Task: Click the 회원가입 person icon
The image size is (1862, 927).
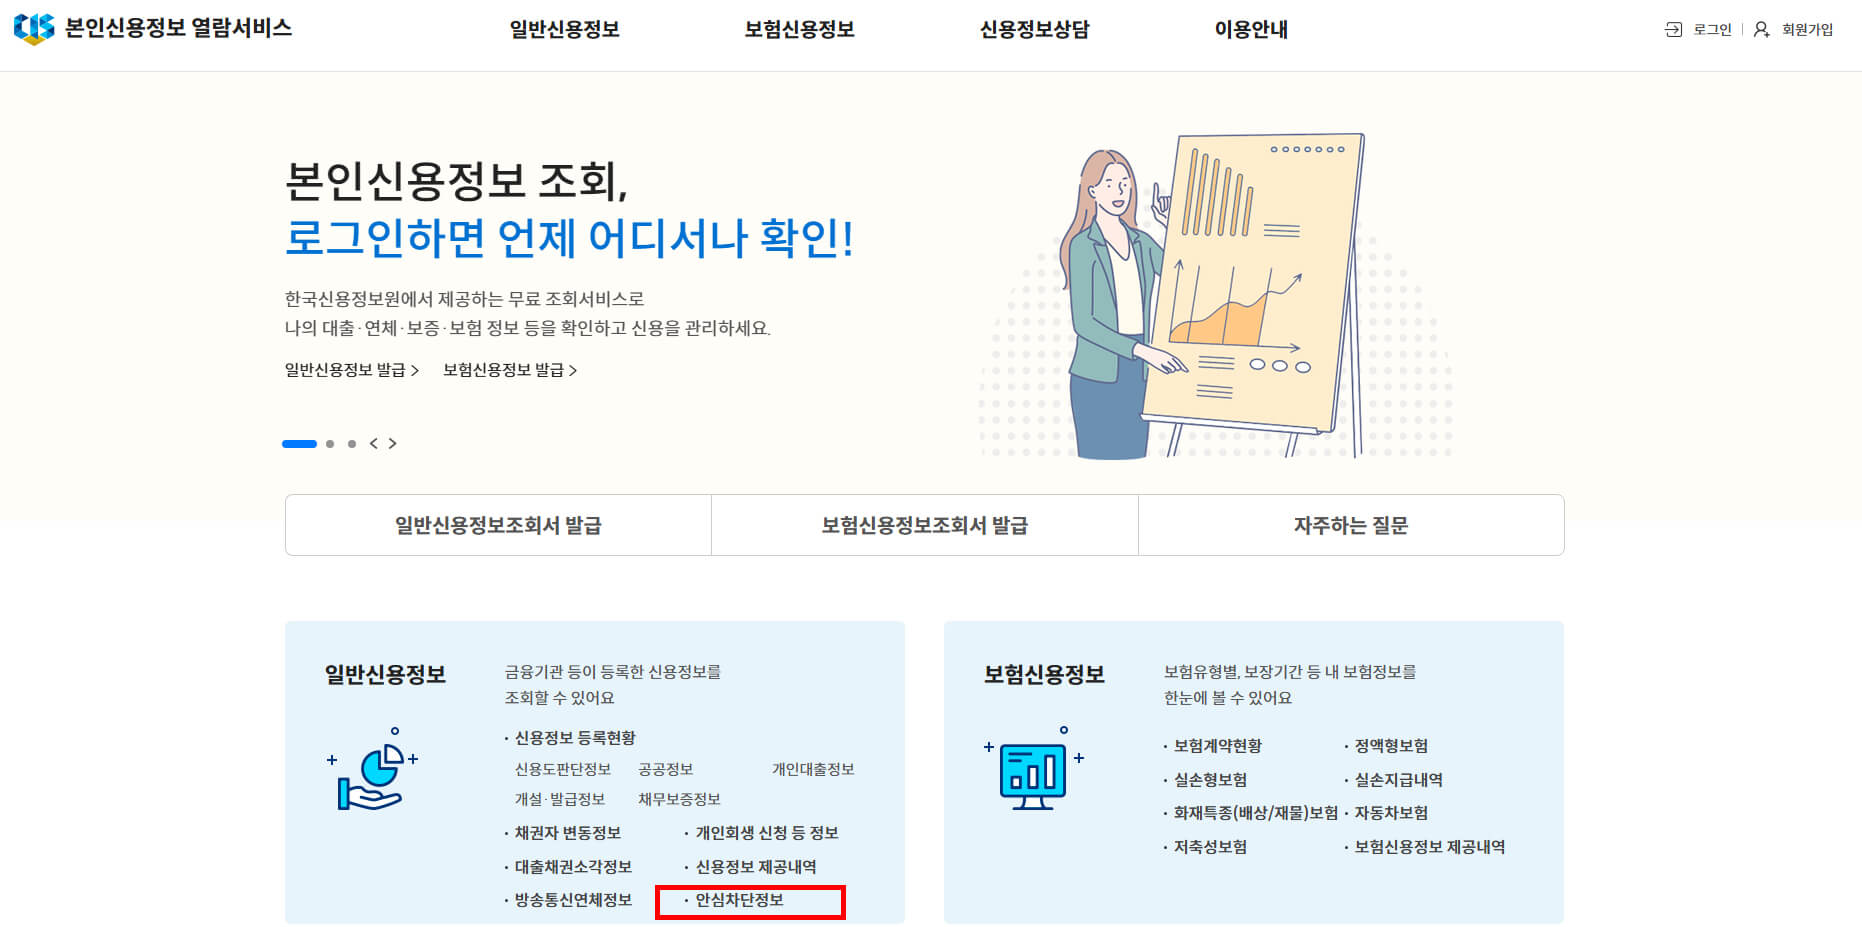Action: (1759, 29)
